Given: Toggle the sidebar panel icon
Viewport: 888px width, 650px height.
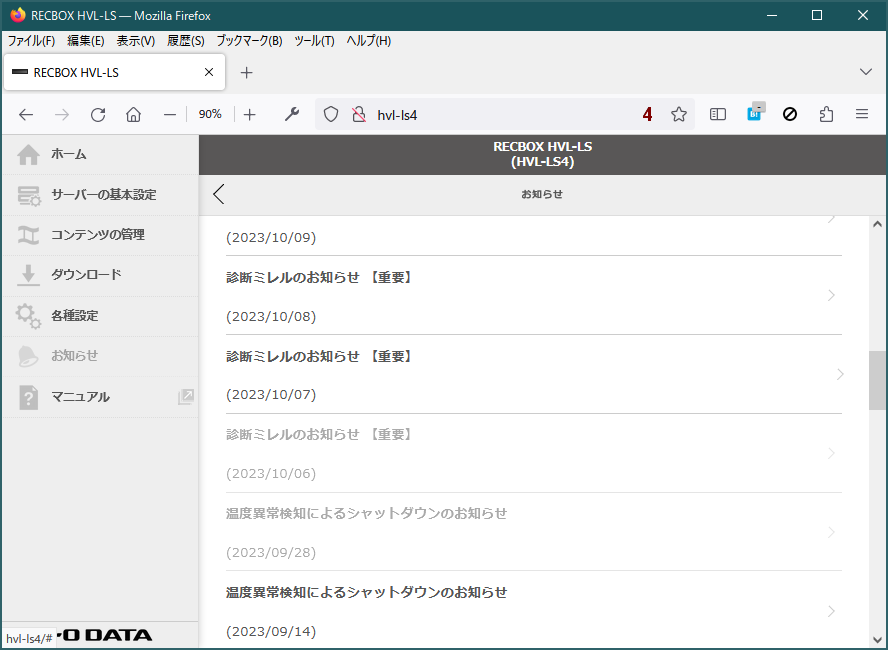Looking at the screenshot, I should 718,114.
